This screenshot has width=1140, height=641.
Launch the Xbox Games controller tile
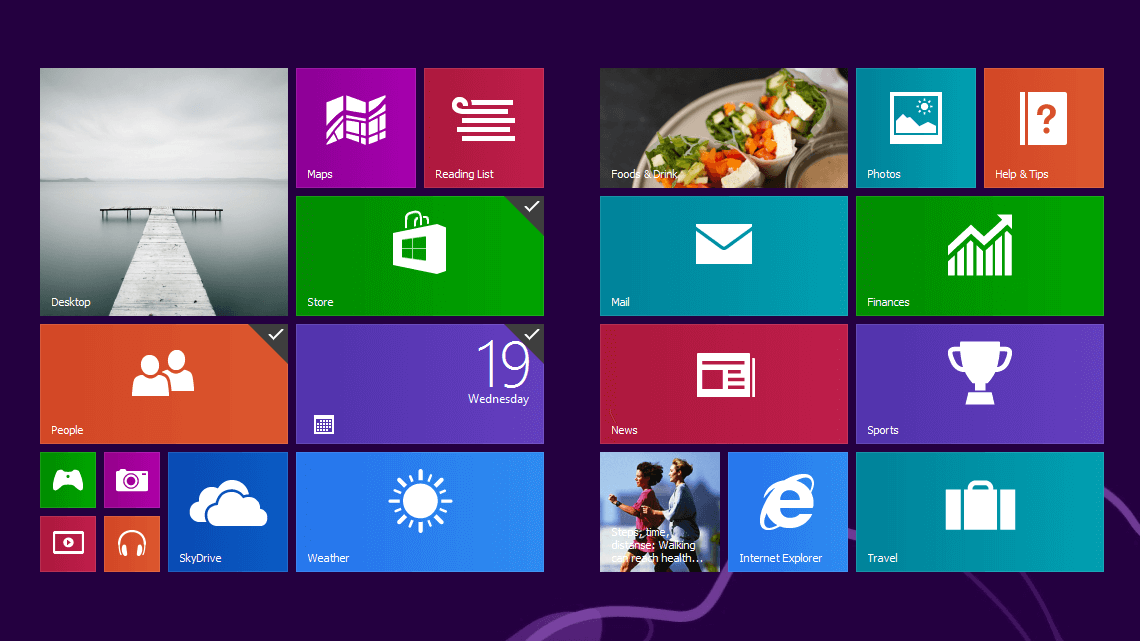[68, 480]
